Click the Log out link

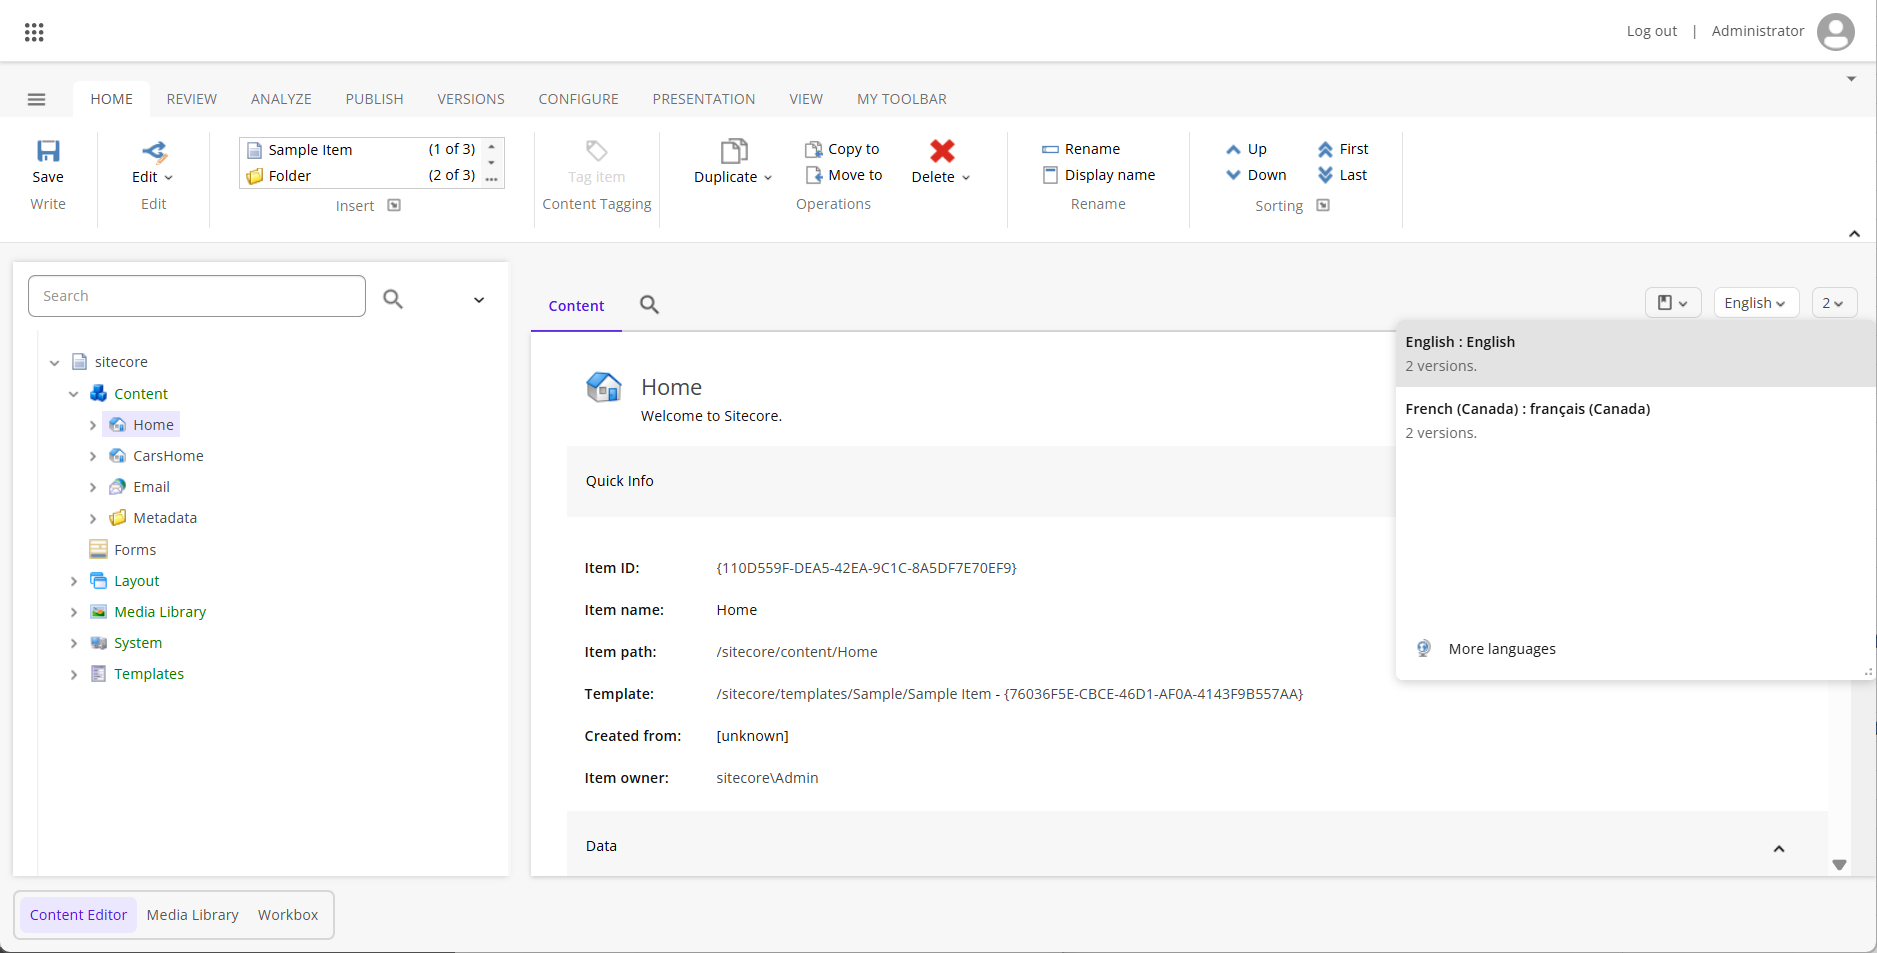[x=1652, y=31]
